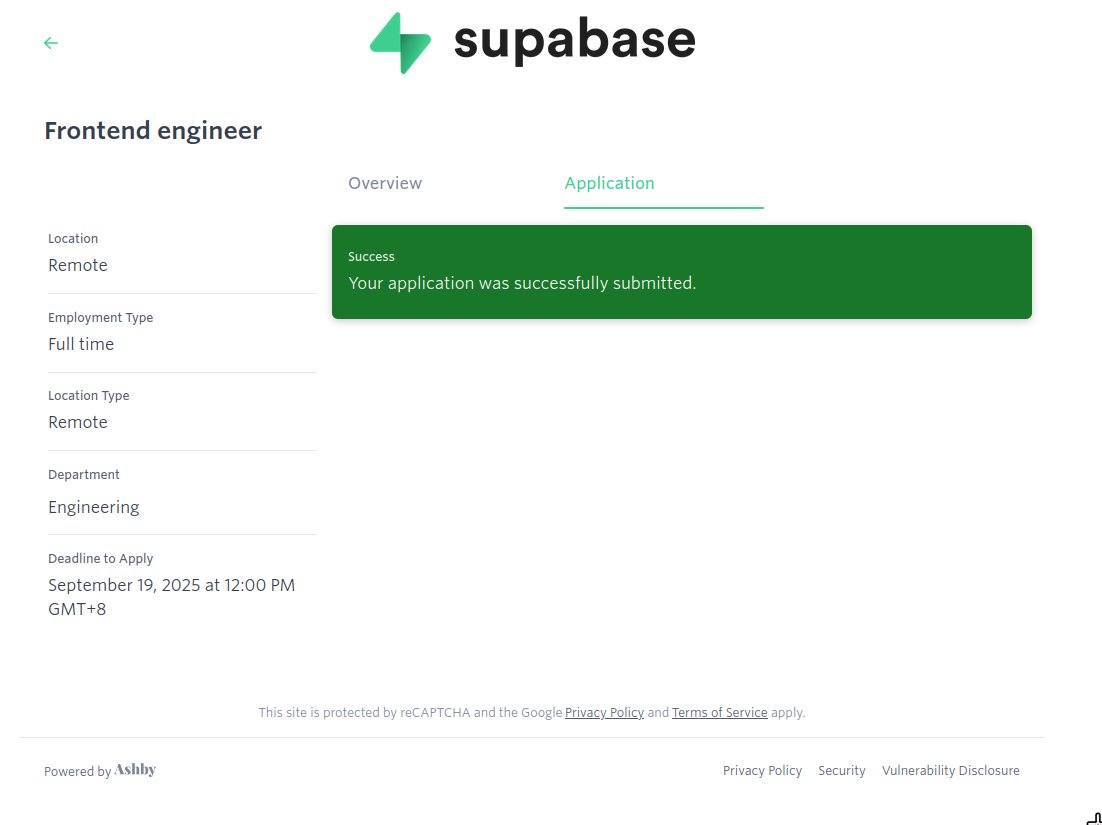Open Ashby link in Powered by footer
The height and width of the screenshot is (825, 1102).
click(x=135, y=769)
